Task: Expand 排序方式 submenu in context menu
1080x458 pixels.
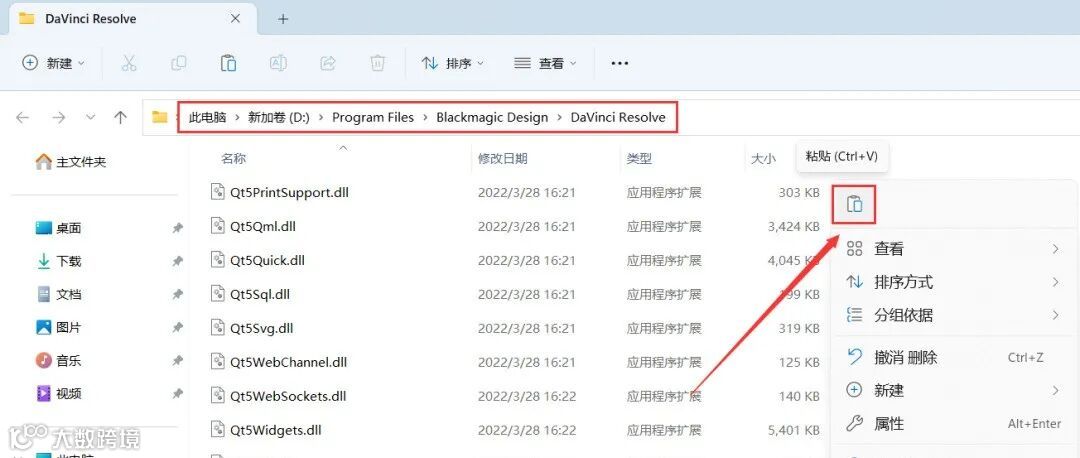Action: tap(1055, 282)
